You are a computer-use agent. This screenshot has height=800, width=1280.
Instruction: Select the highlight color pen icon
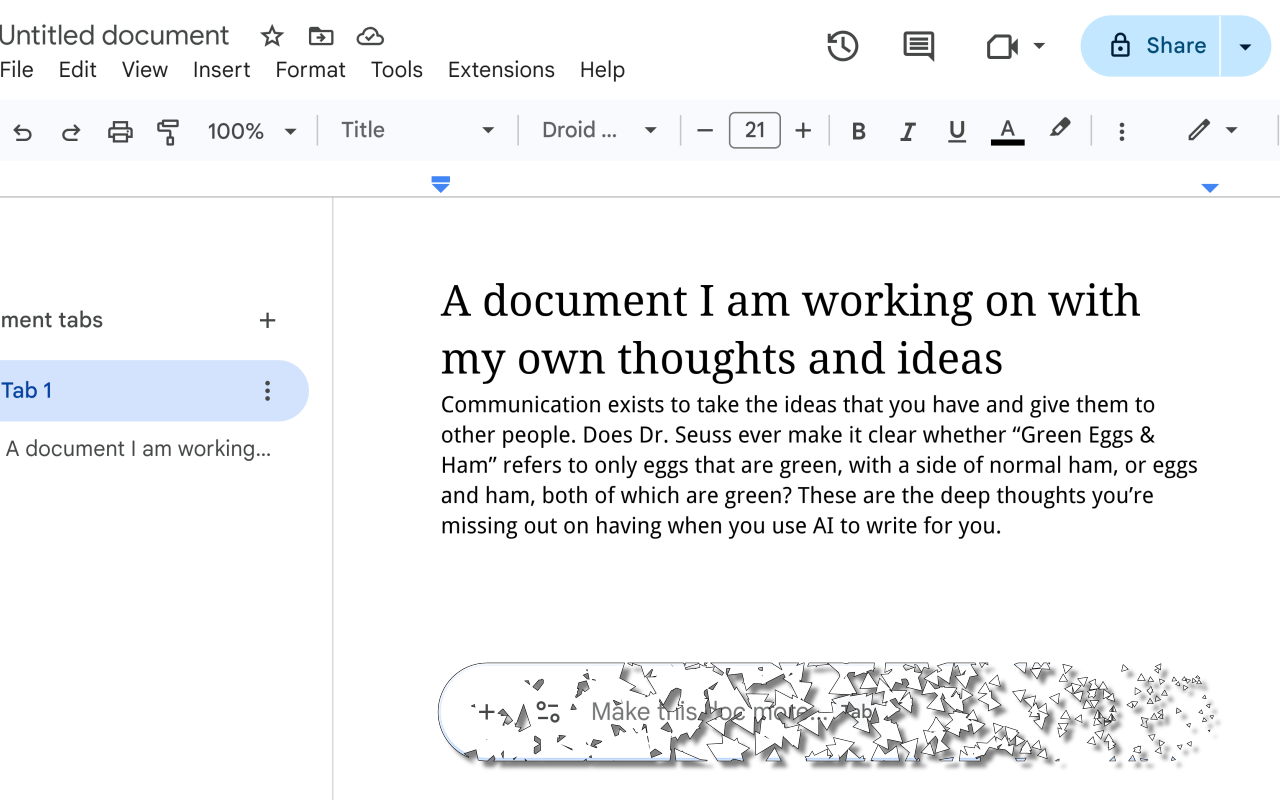click(1059, 130)
